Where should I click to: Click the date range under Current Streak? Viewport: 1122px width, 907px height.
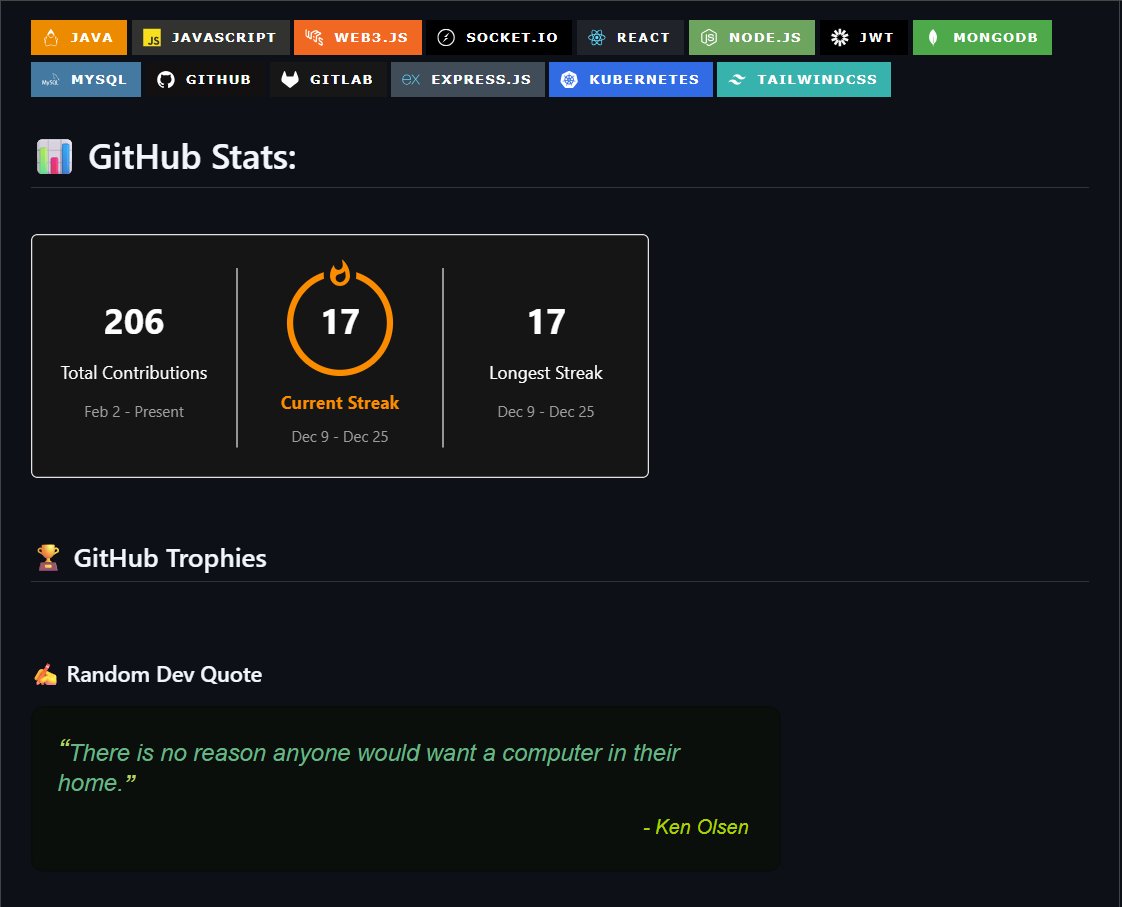click(340, 436)
